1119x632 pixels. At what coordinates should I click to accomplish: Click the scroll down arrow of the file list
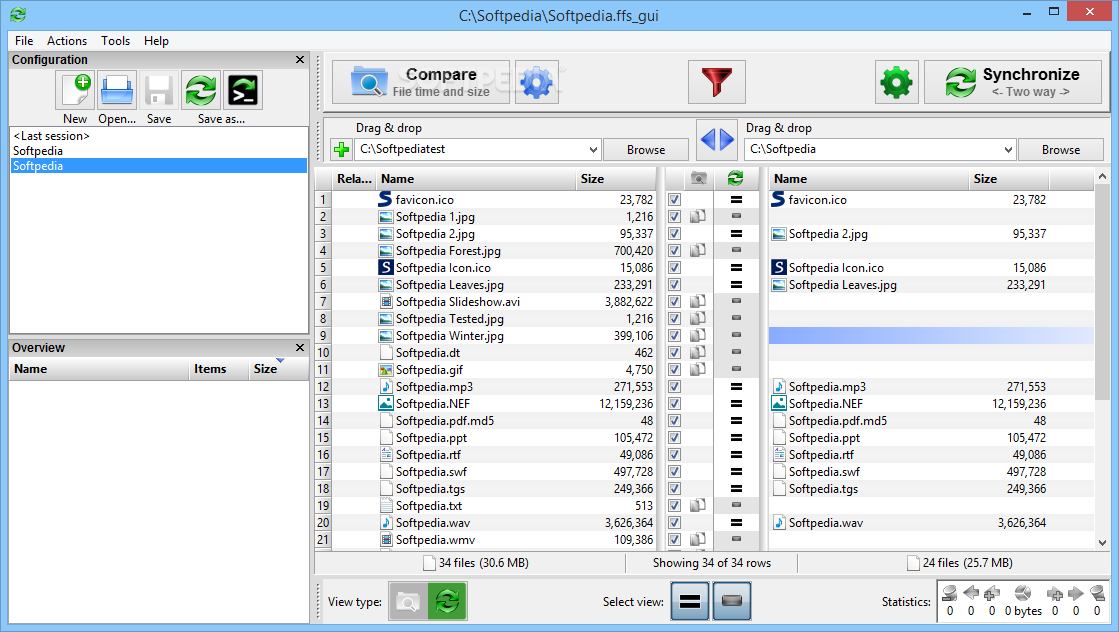1102,542
